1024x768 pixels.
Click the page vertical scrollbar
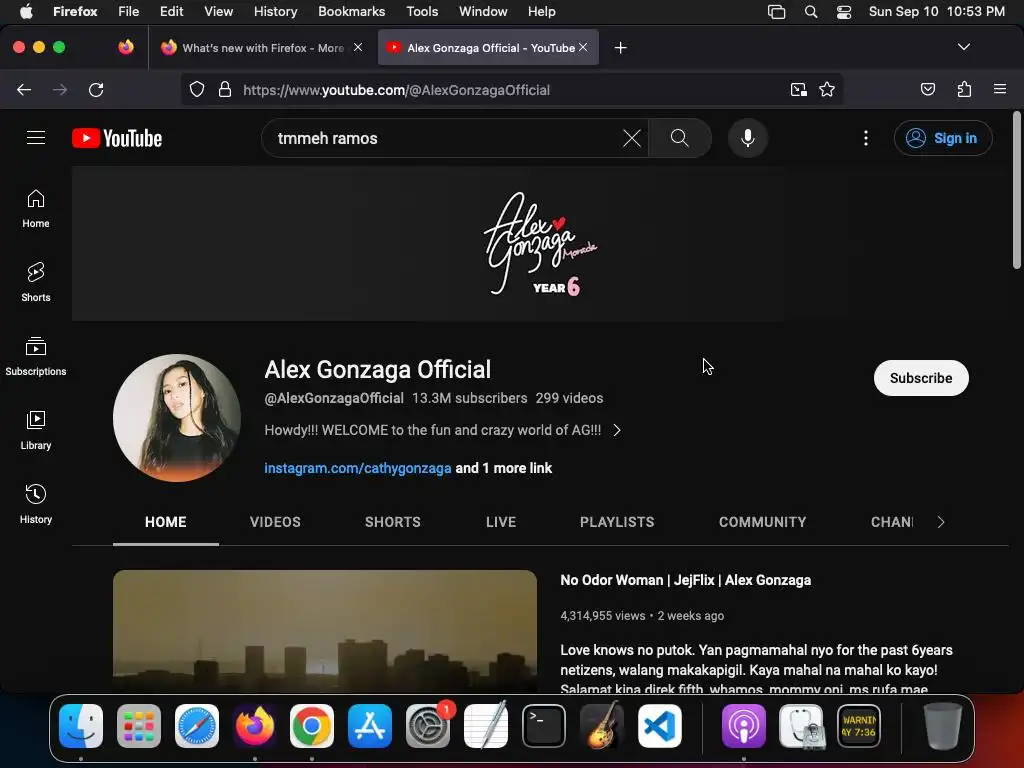click(x=1016, y=191)
